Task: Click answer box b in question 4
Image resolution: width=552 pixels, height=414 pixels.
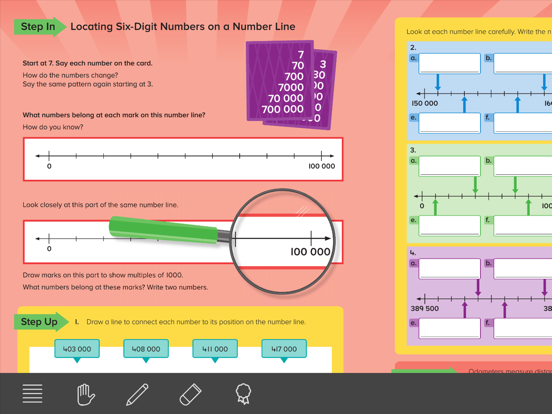Action: 523,269
